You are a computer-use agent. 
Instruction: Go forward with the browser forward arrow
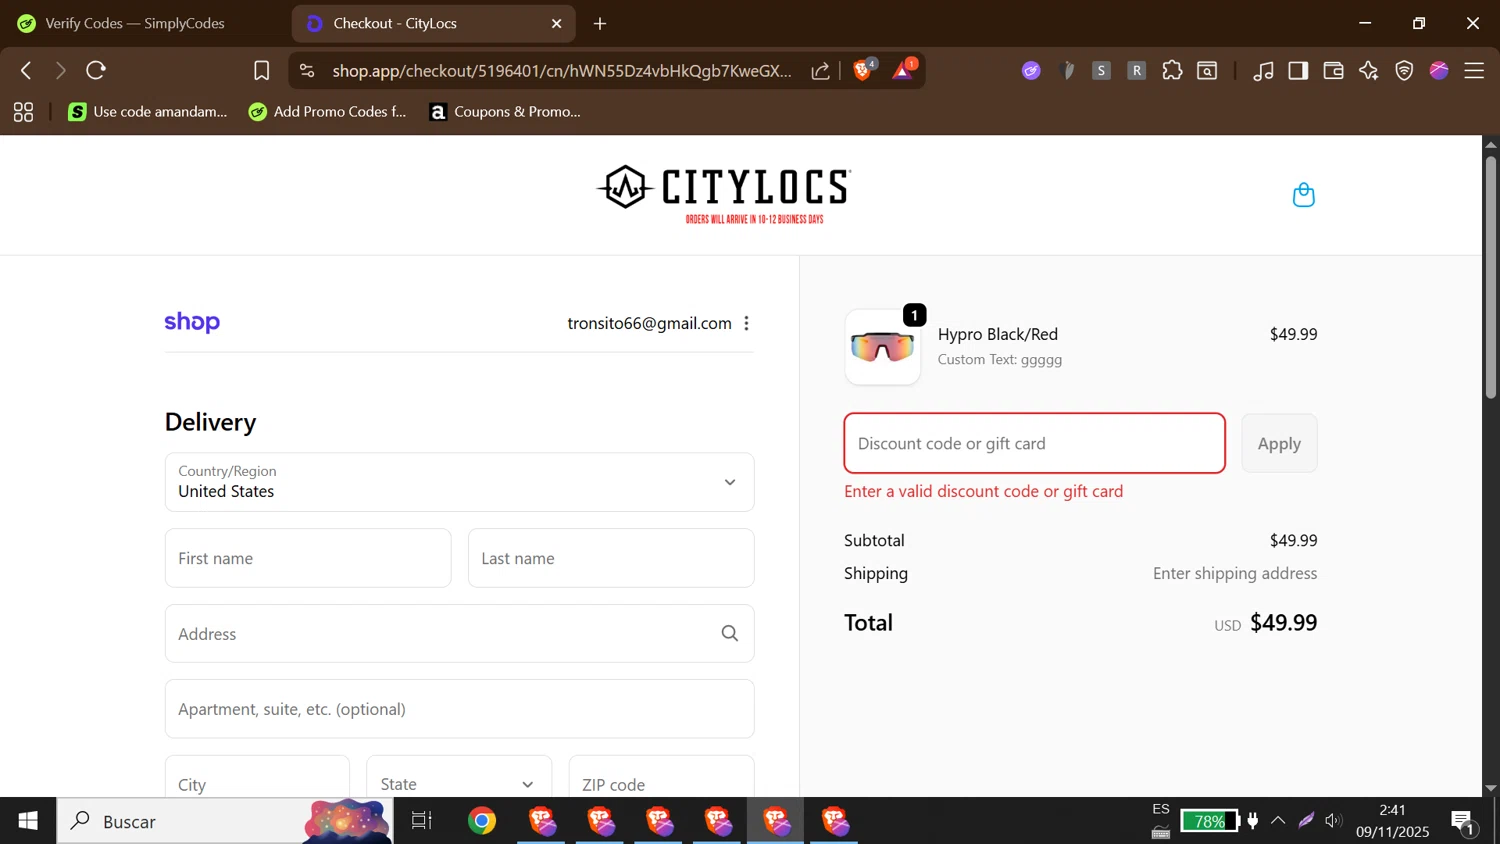(60, 70)
